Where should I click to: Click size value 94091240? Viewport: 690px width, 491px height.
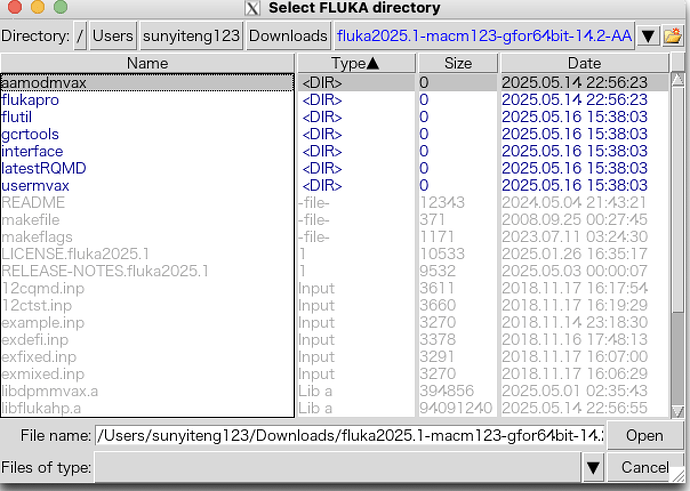click(455, 408)
